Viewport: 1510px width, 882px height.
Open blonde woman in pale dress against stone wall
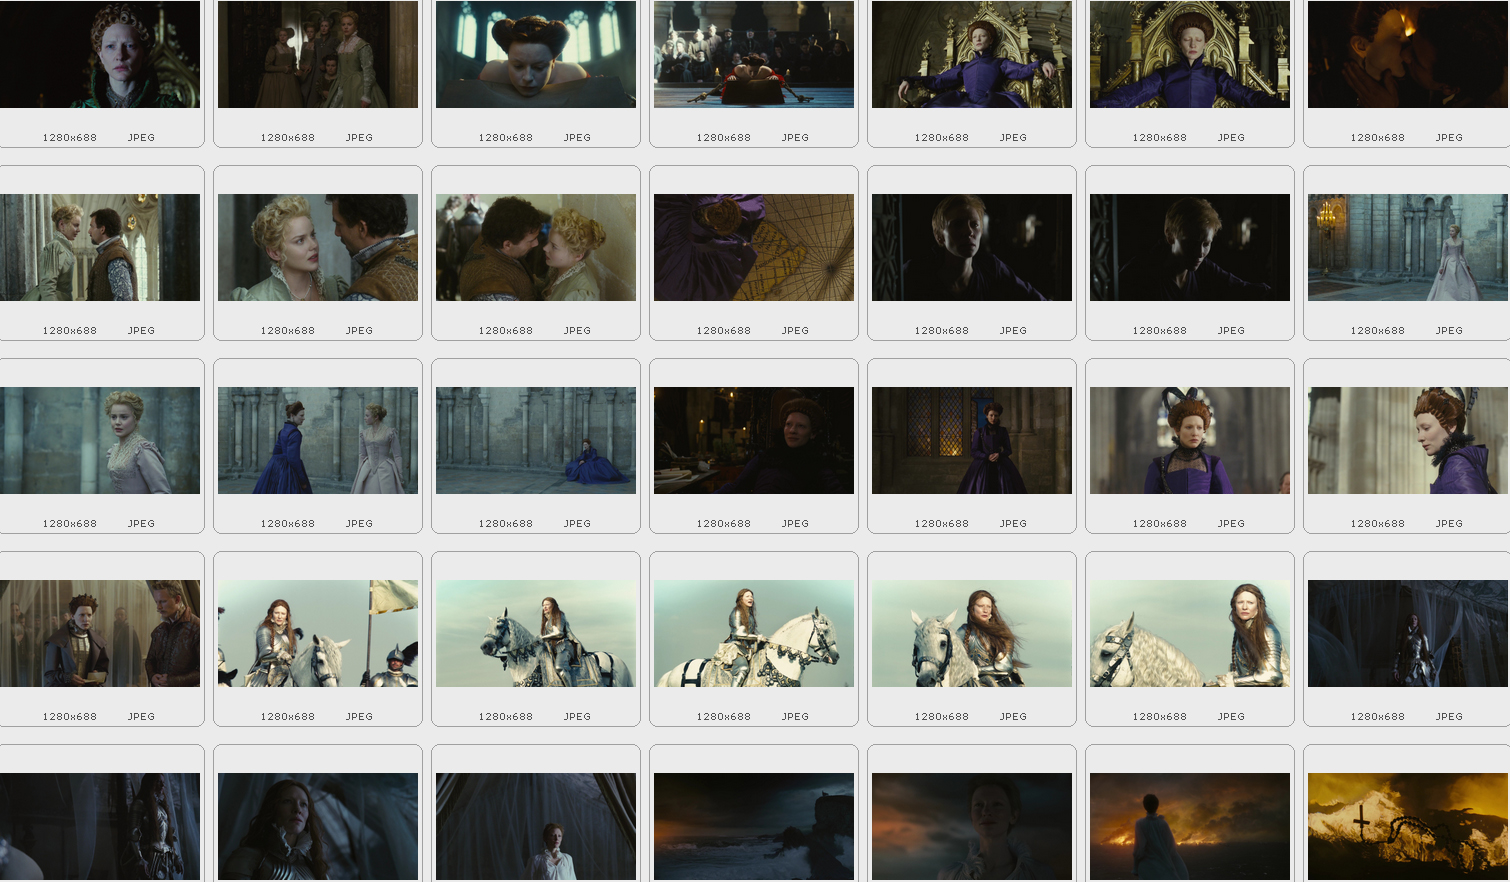point(100,440)
